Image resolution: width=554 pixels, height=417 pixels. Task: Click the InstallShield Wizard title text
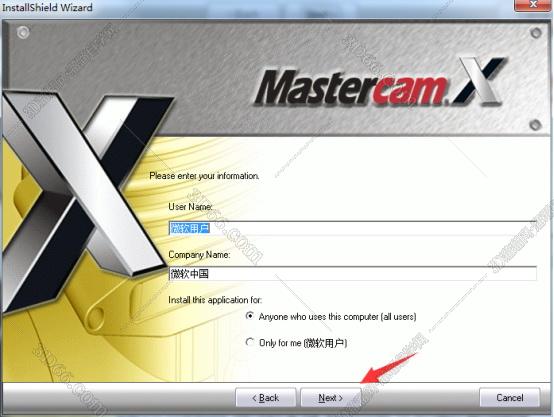47,7
